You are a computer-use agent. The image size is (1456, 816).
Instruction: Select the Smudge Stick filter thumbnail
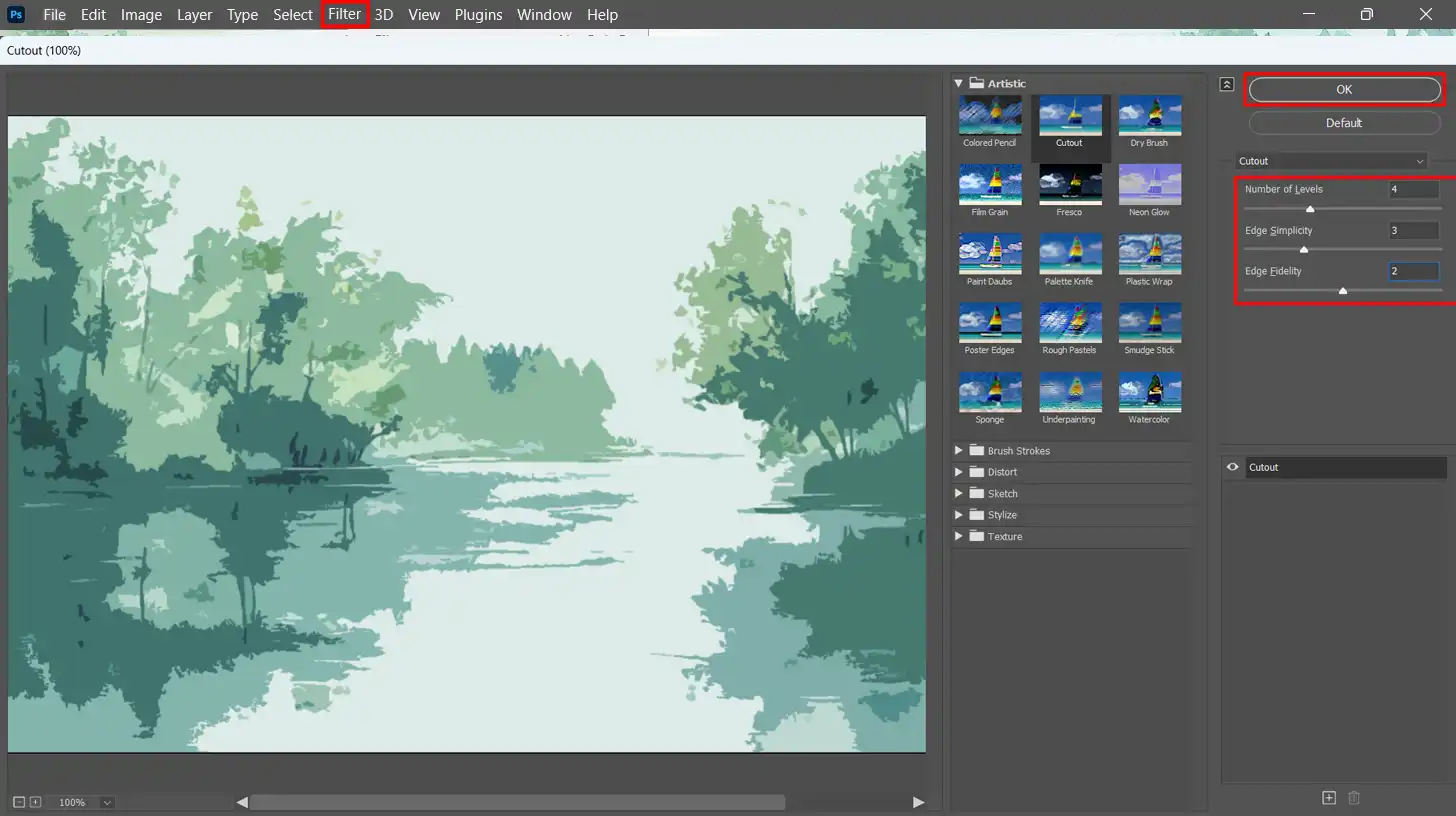pos(1149,322)
